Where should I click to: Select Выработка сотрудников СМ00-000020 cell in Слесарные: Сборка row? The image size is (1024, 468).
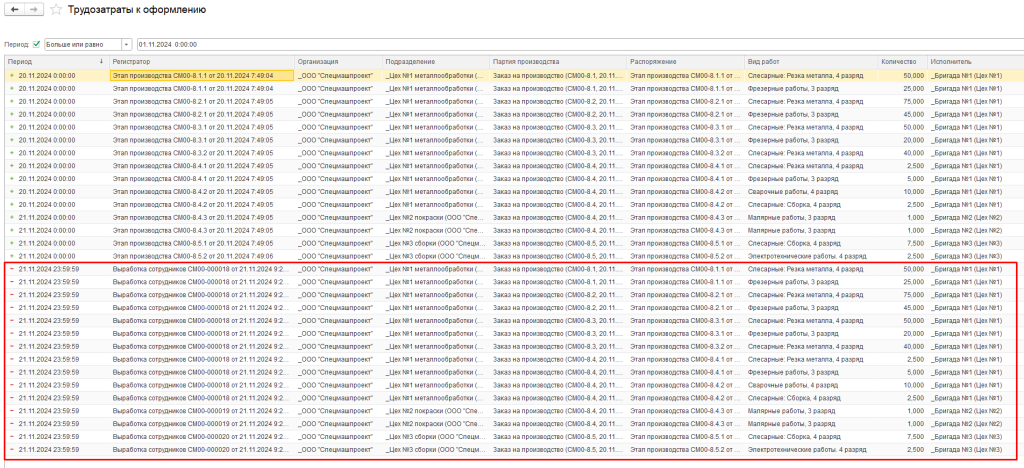pyautogui.click(x=201, y=437)
